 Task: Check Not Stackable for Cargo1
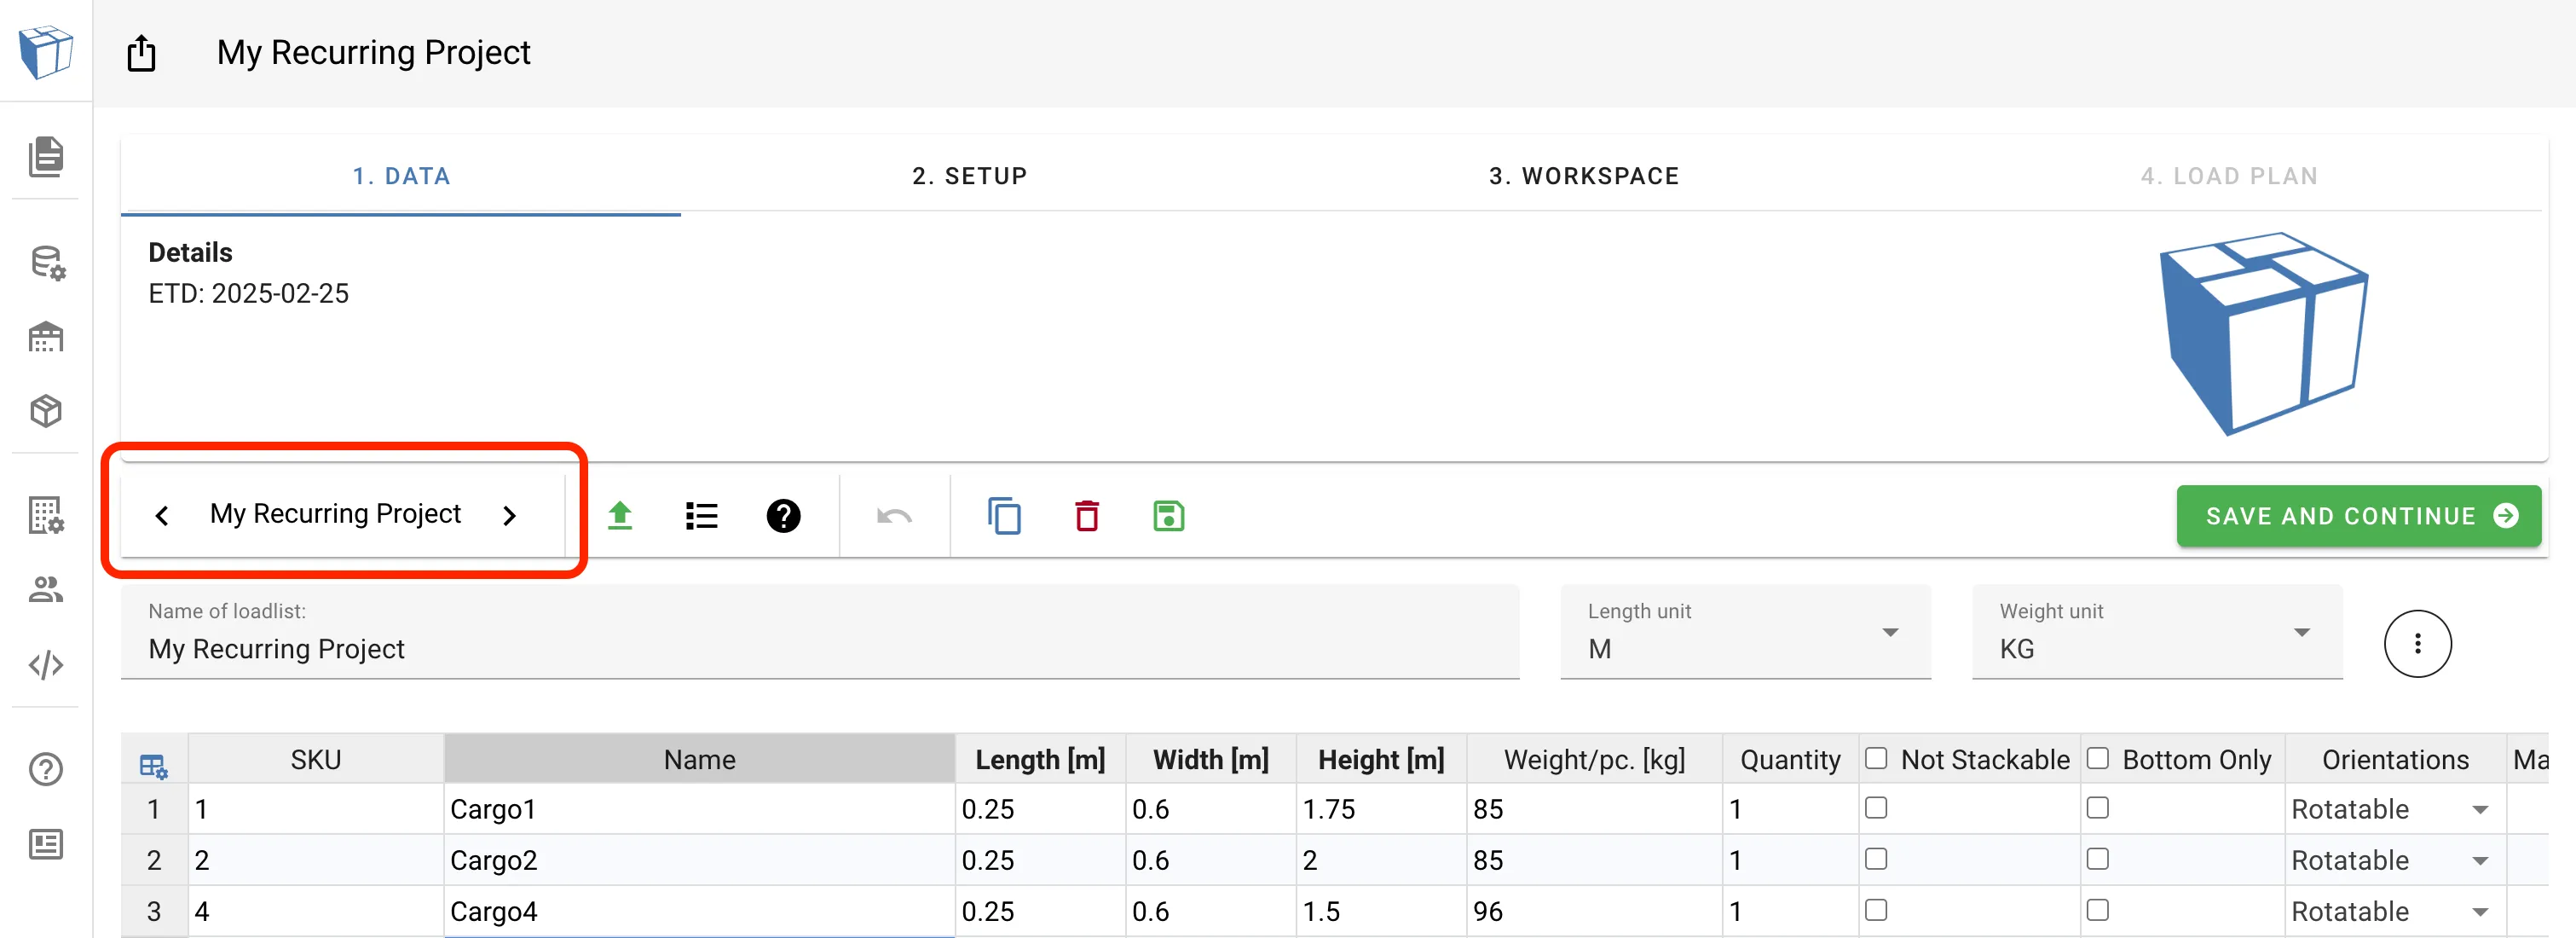point(1877,808)
